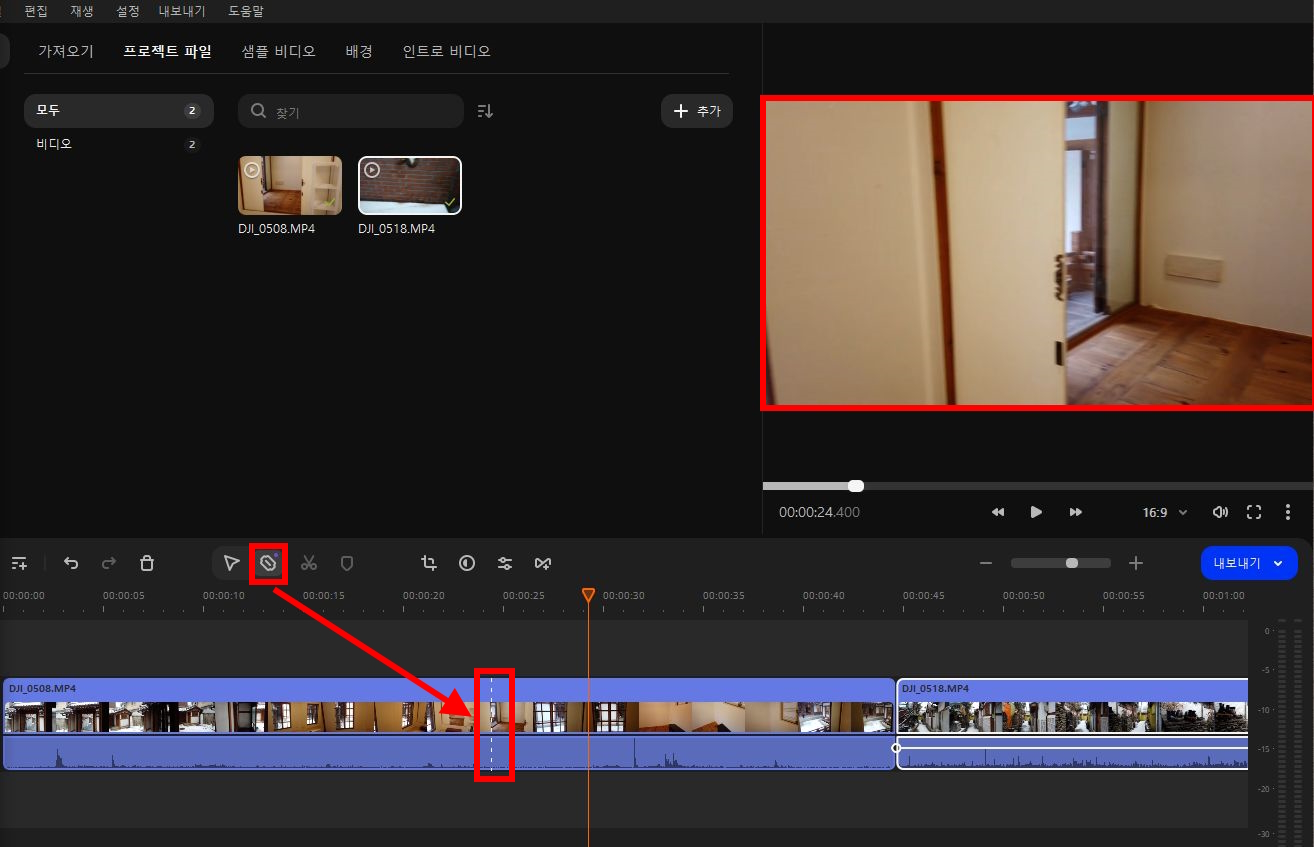
Task: Click the add track icon
Action: click(x=19, y=563)
